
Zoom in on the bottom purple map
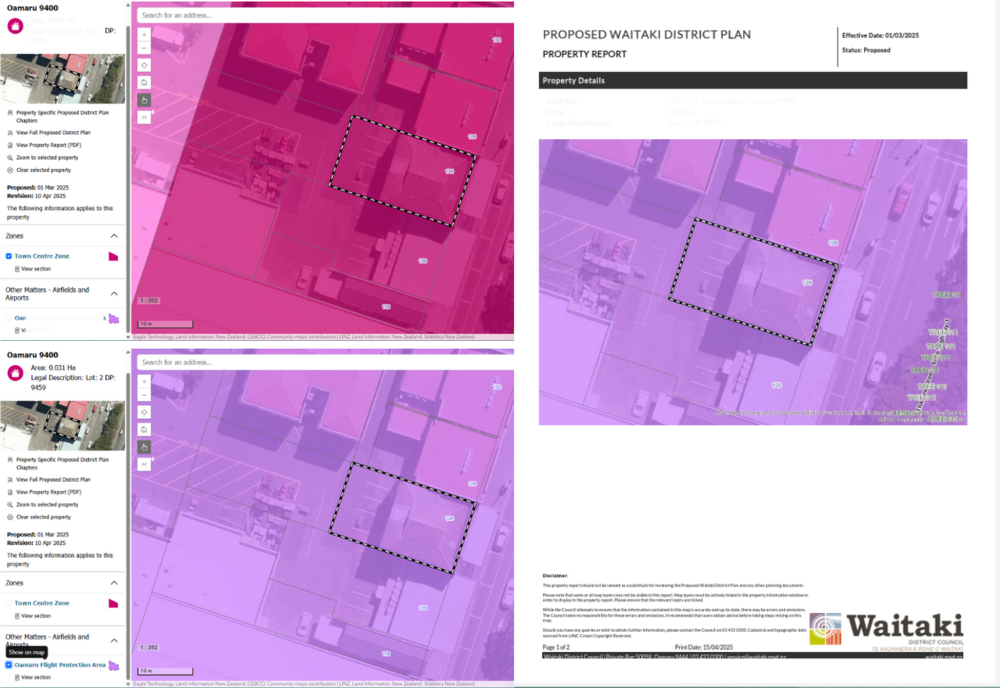pyautogui.click(x=144, y=382)
